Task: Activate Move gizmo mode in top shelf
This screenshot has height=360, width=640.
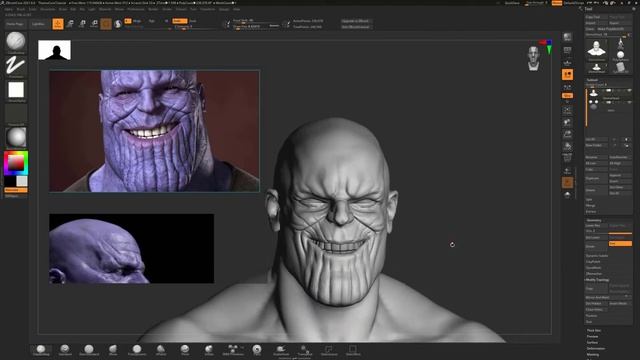Action: pos(70,24)
